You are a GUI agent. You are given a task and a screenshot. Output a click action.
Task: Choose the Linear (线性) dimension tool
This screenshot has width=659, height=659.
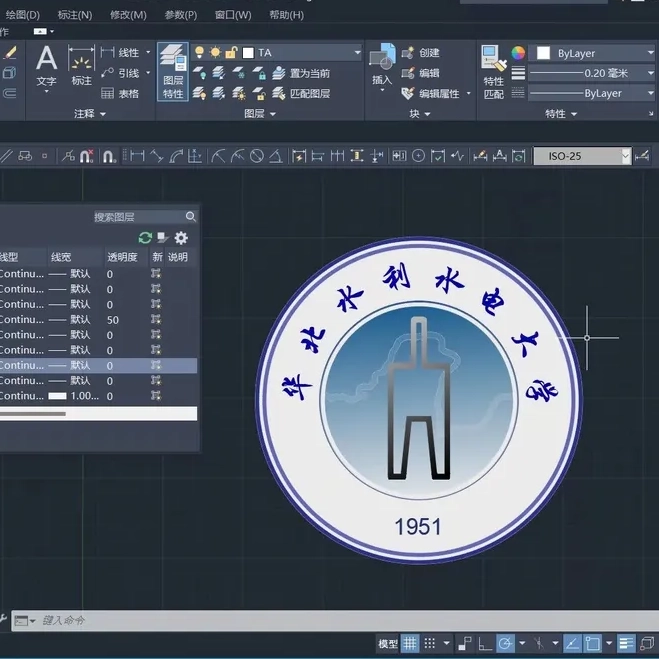click(120, 53)
